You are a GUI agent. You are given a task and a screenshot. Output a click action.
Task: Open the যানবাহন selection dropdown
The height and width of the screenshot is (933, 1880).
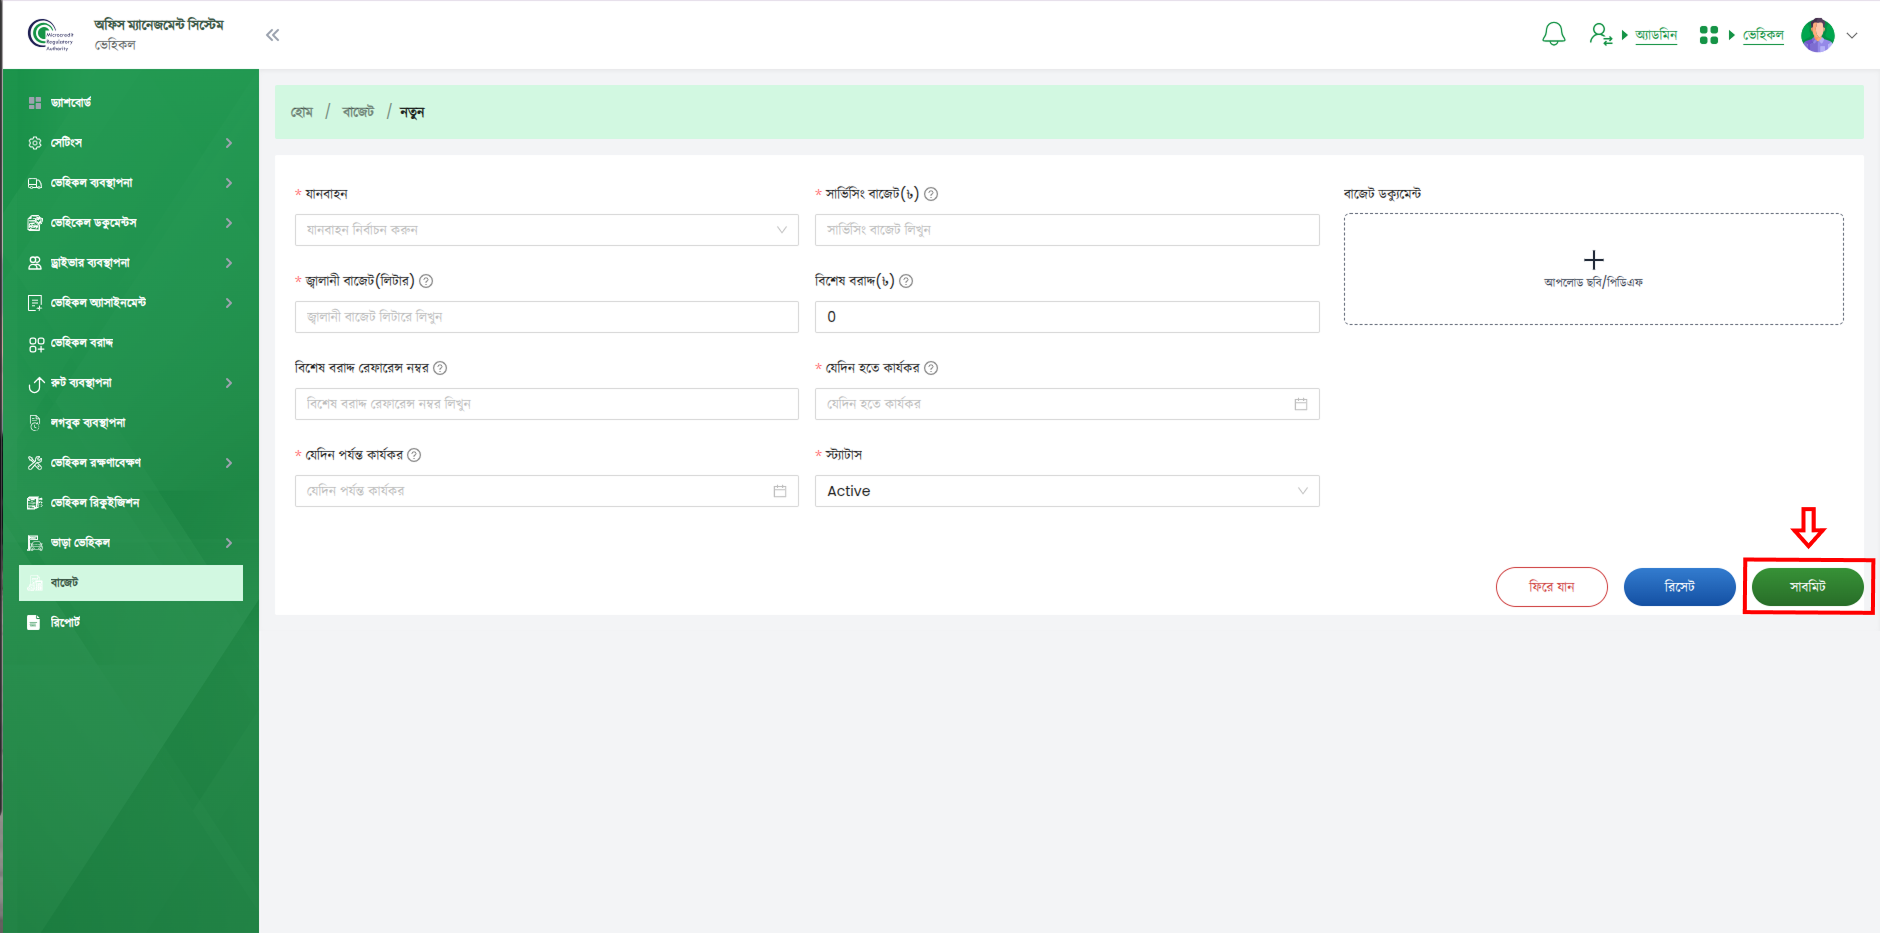pyautogui.click(x=546, y=230)
